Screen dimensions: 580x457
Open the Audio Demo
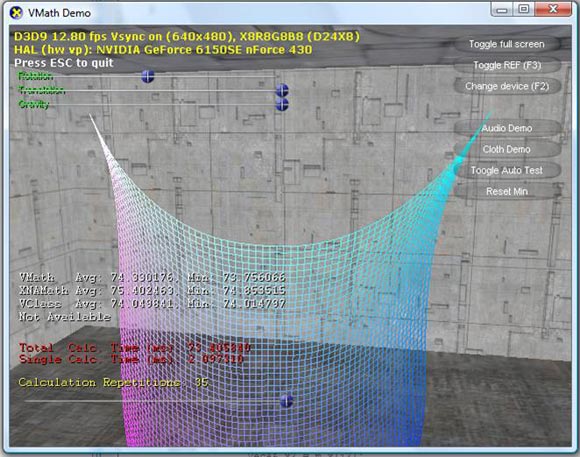click(507, 128)
